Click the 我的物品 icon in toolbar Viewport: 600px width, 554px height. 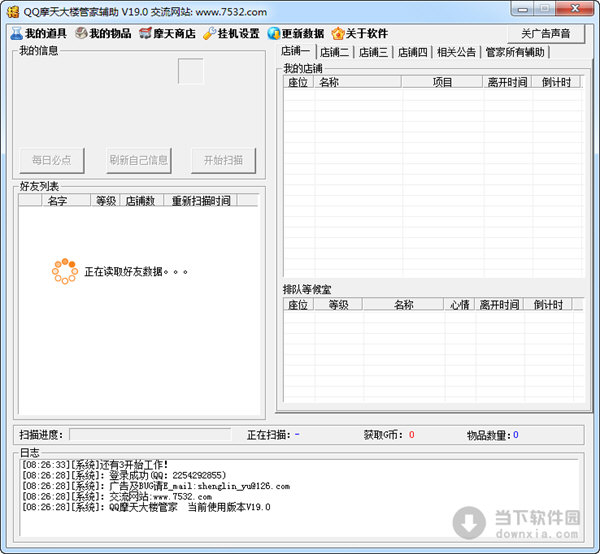(x=81, y=34)
